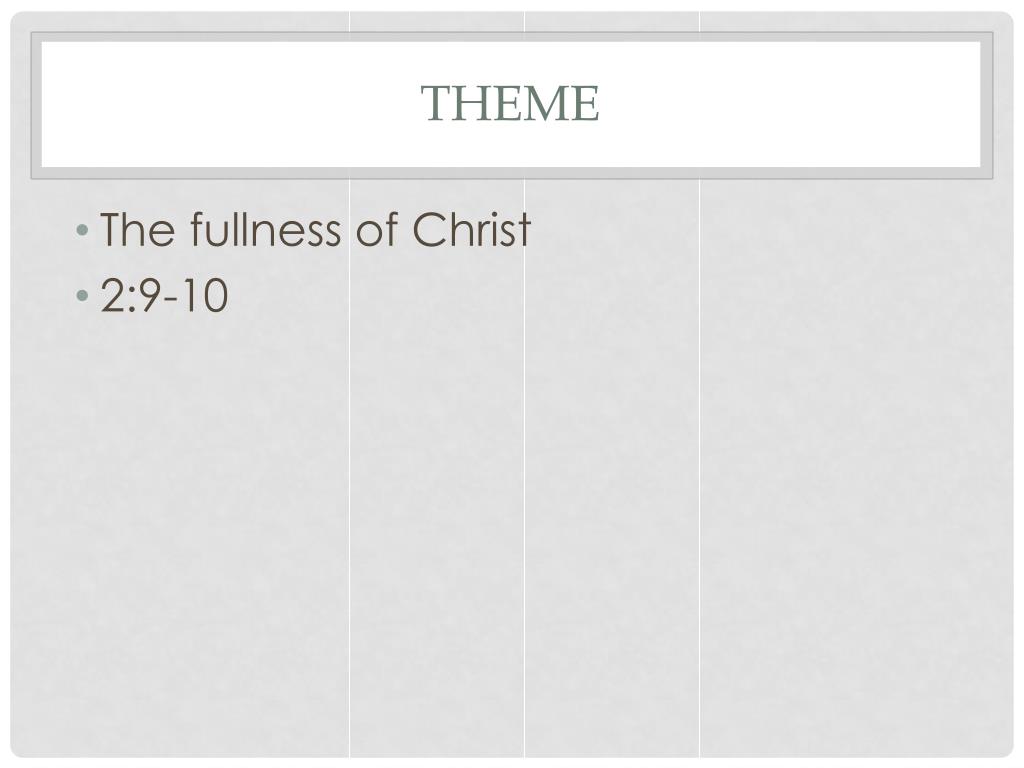Click the chapter number "2" in second bullet
Image resolution: width=1024 pixels, height=768 pixels.
(x=111, y=296)
